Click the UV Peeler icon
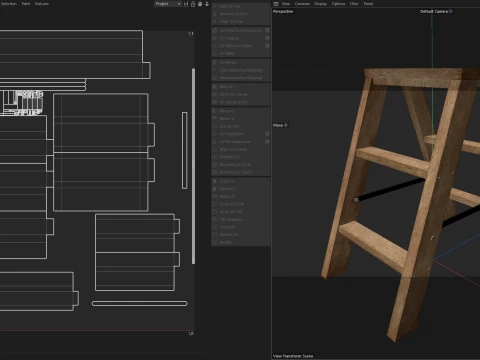Screen dimensions: 480x360 (215, 62)
